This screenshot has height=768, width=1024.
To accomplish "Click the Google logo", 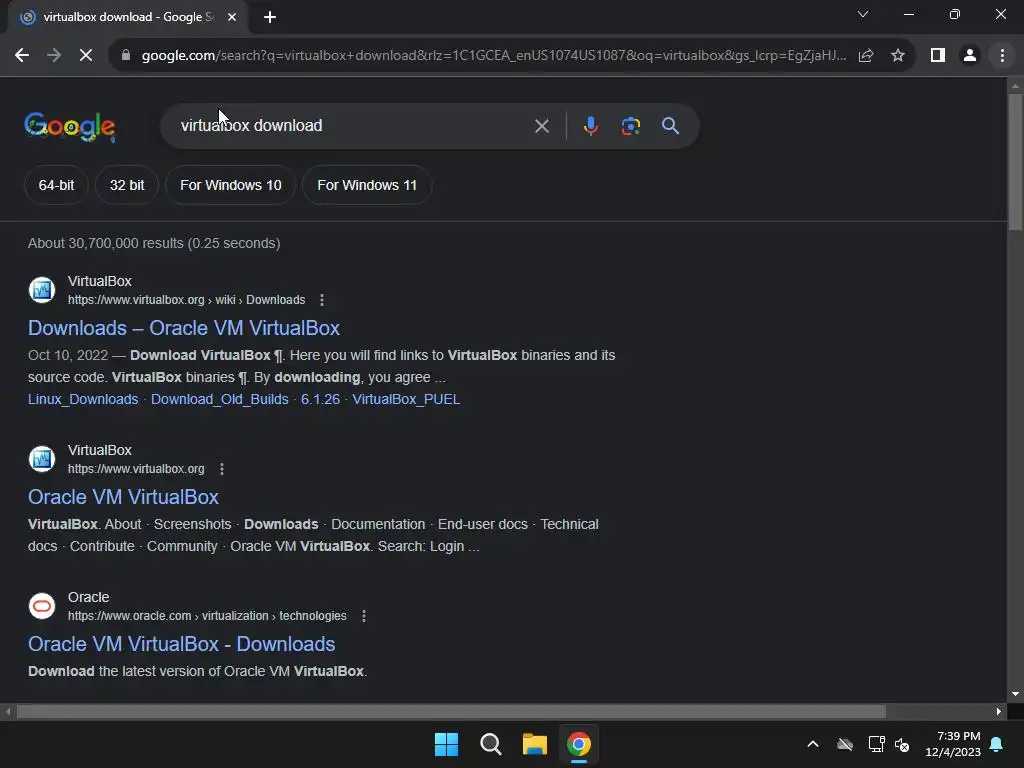I will 70,126.
